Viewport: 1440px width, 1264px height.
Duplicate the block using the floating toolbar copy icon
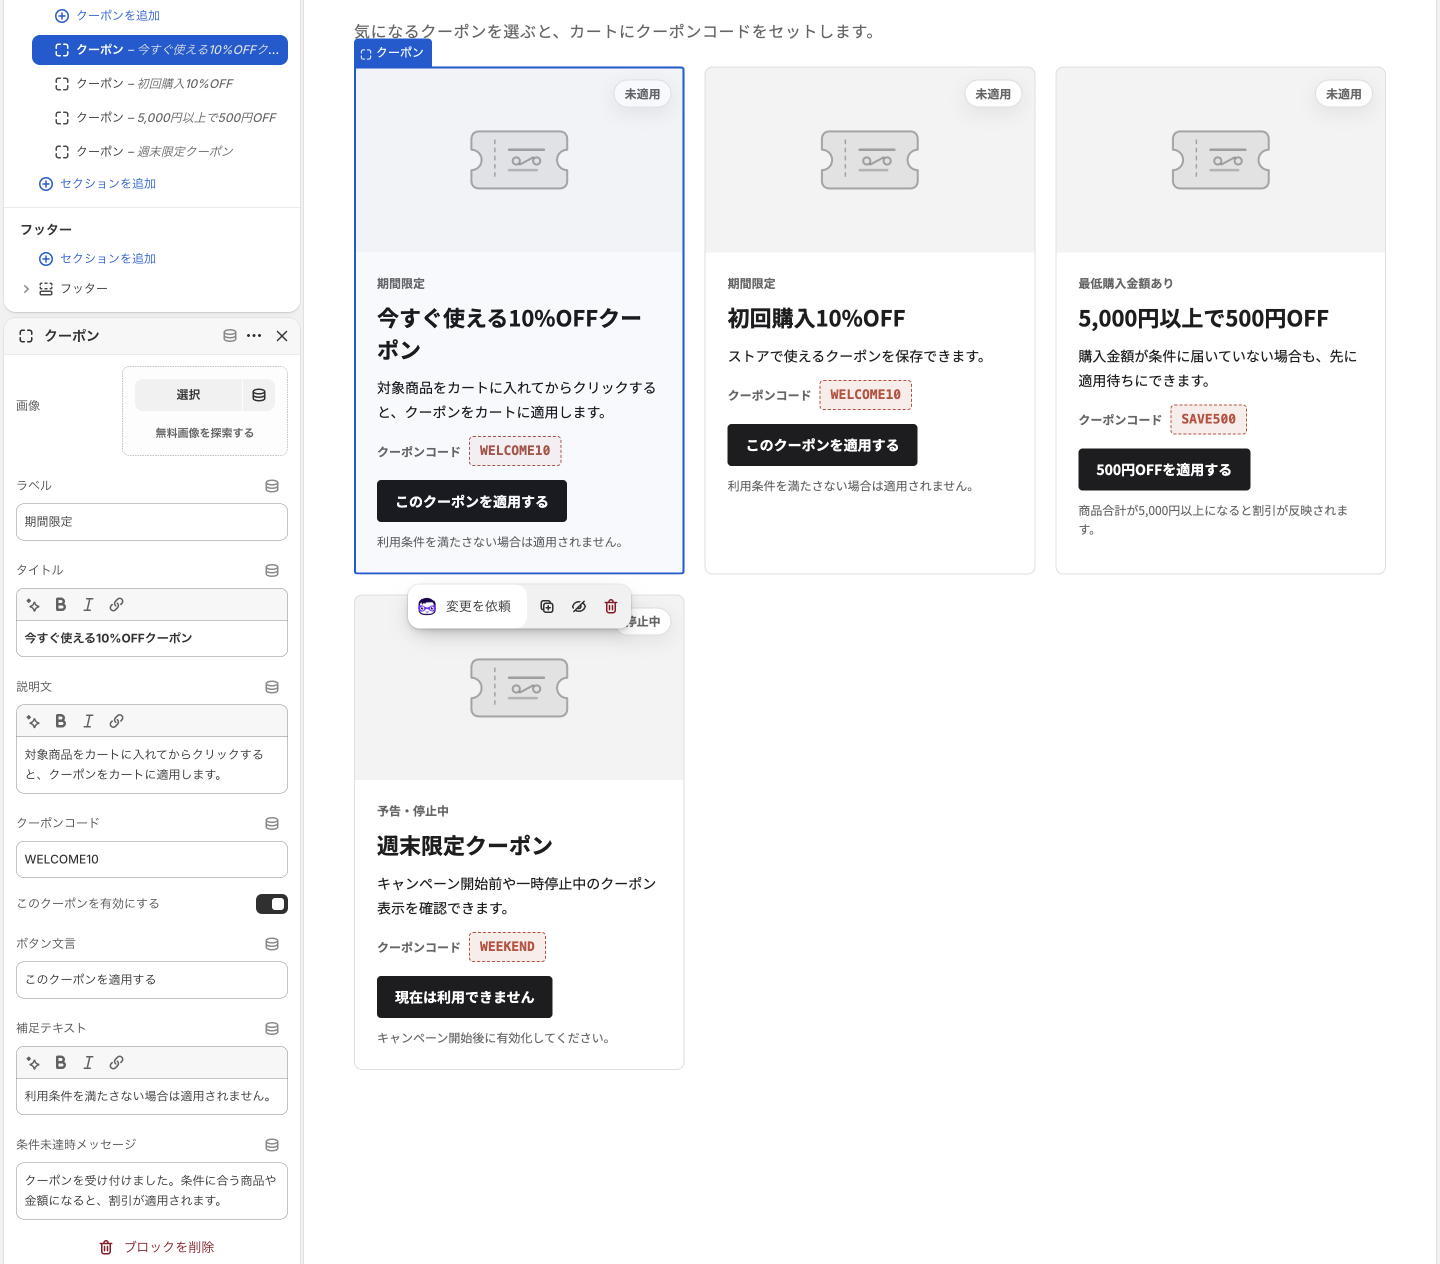547,607
